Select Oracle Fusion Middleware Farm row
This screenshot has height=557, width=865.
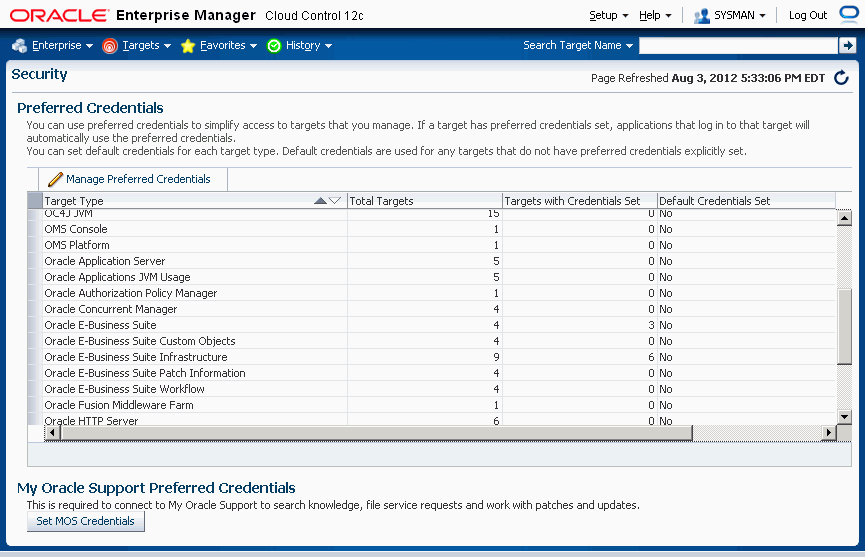click(431, 405)
